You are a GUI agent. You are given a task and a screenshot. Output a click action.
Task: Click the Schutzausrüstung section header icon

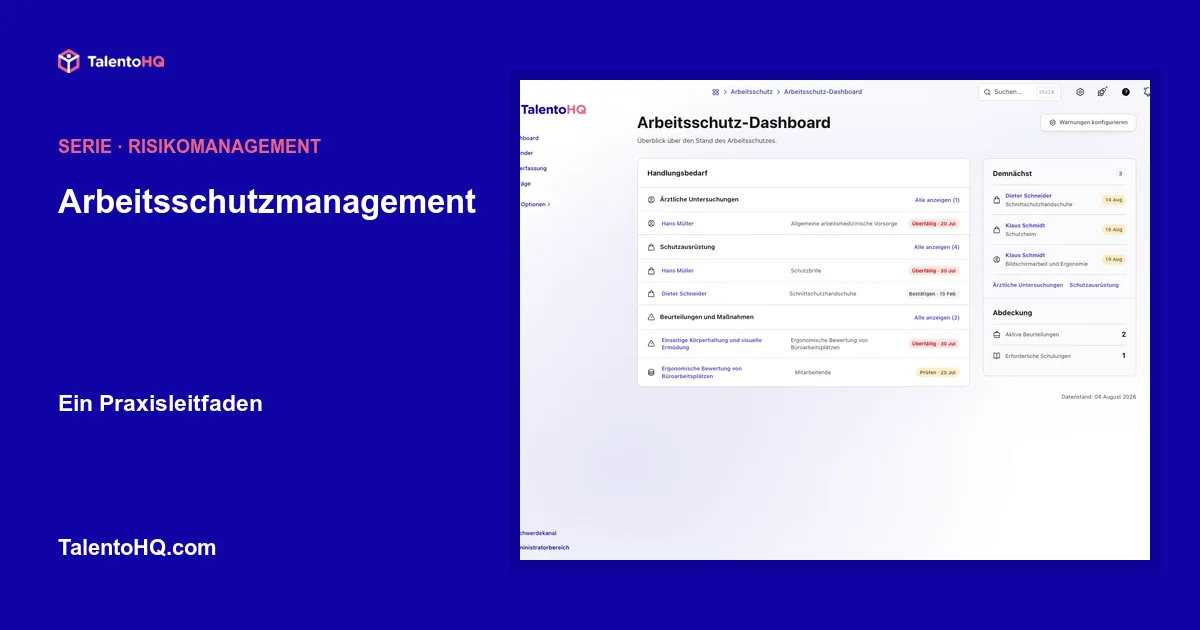pyautogui.click(x=651, y=247)
